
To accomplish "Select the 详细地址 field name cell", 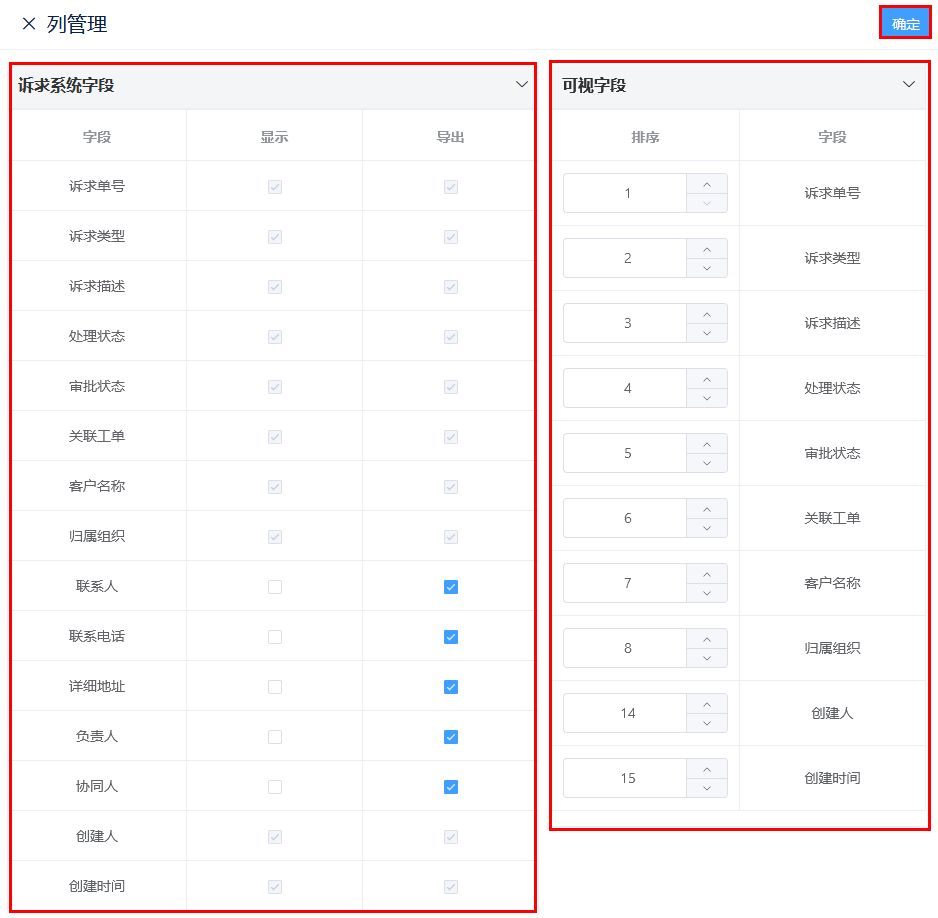I will pos(97,686).
